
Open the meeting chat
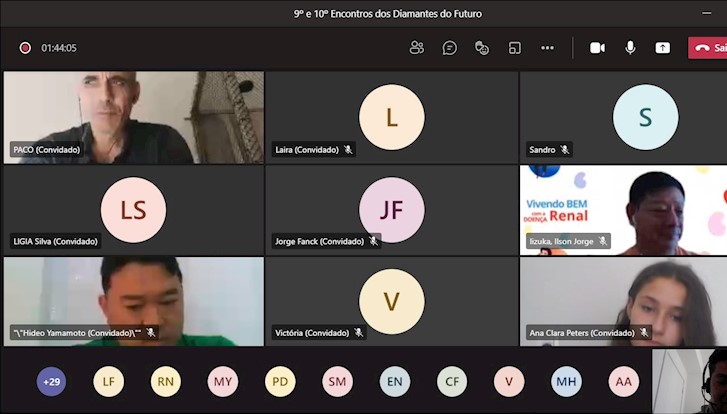pyautogui.click(x=450, y=47)
